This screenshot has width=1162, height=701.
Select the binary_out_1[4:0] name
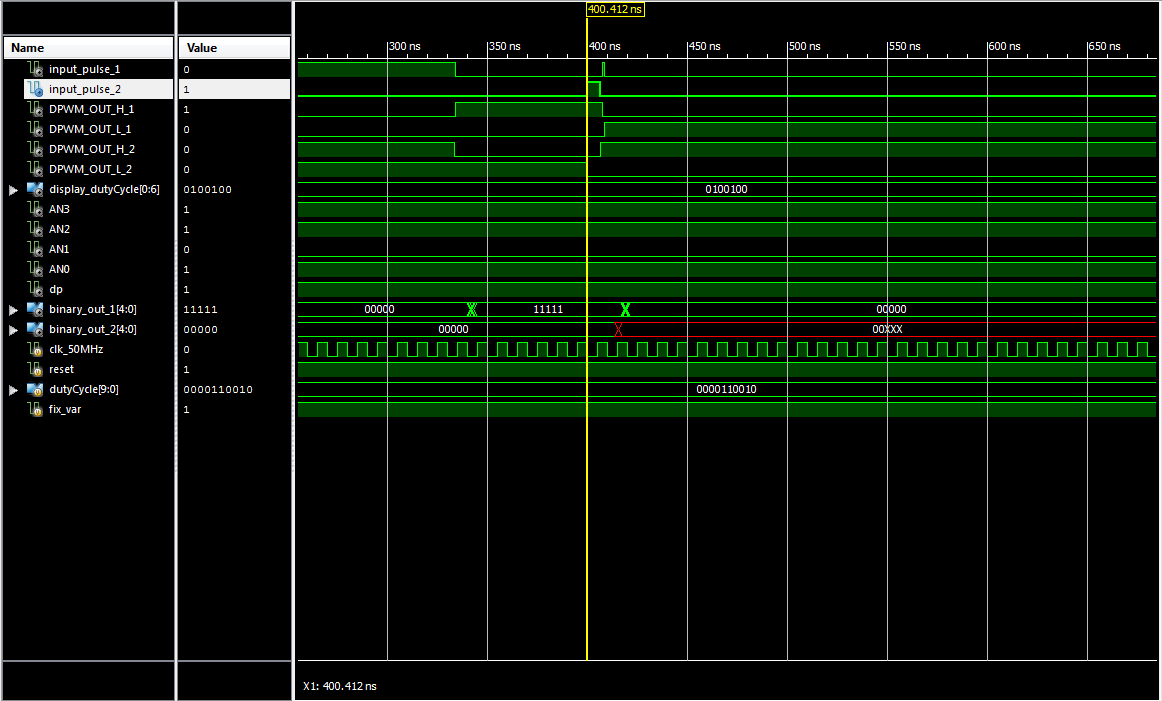click(x=93, y=309)
